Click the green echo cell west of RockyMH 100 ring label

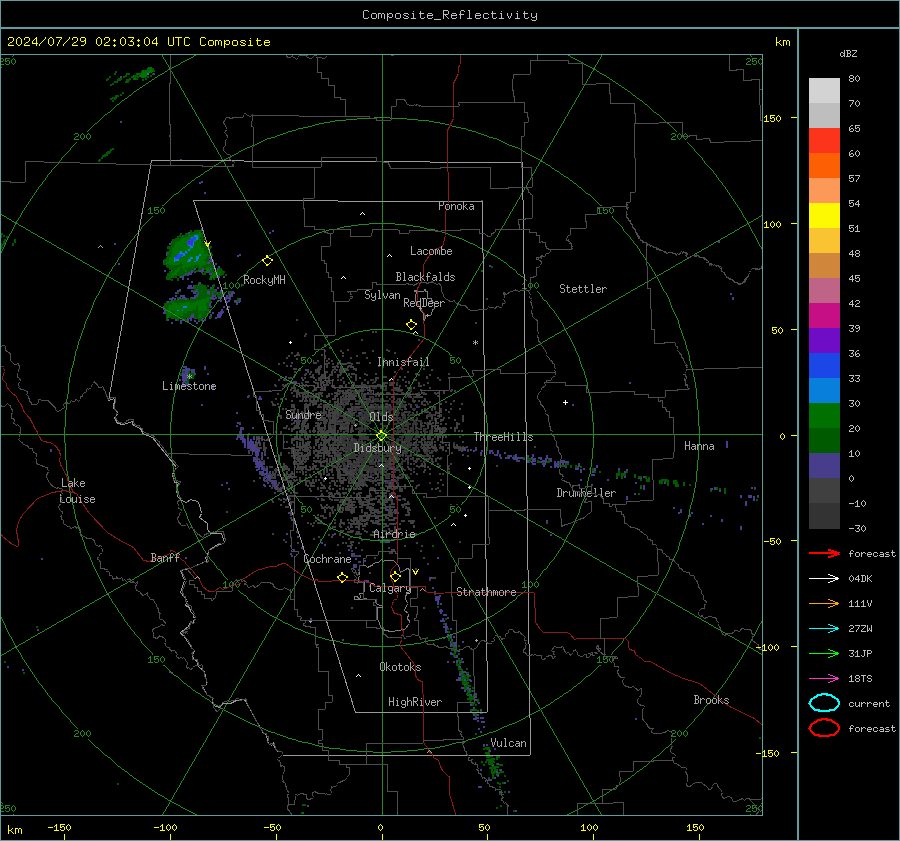[189, 303]
